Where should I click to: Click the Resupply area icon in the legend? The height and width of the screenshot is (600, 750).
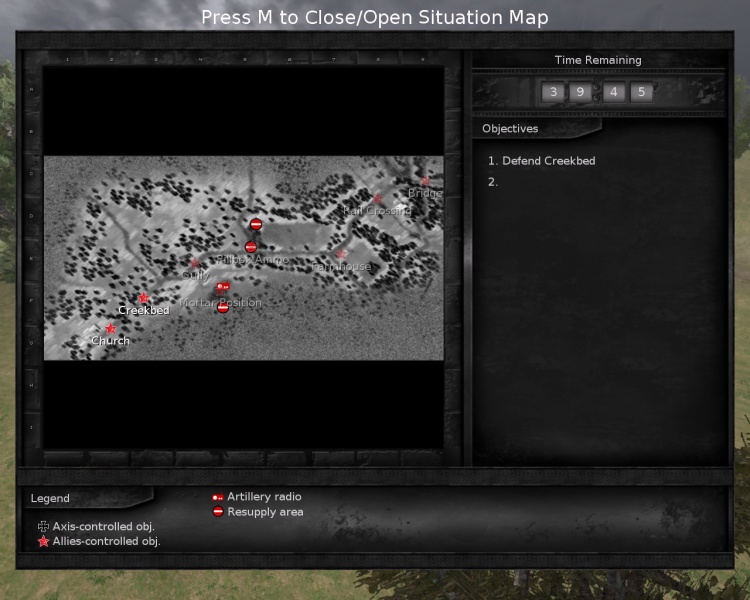(218, 511)
